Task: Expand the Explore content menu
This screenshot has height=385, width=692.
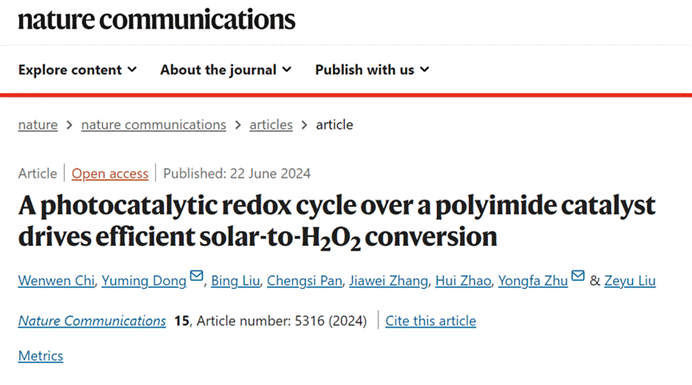Action: click(x=78, y=70)
